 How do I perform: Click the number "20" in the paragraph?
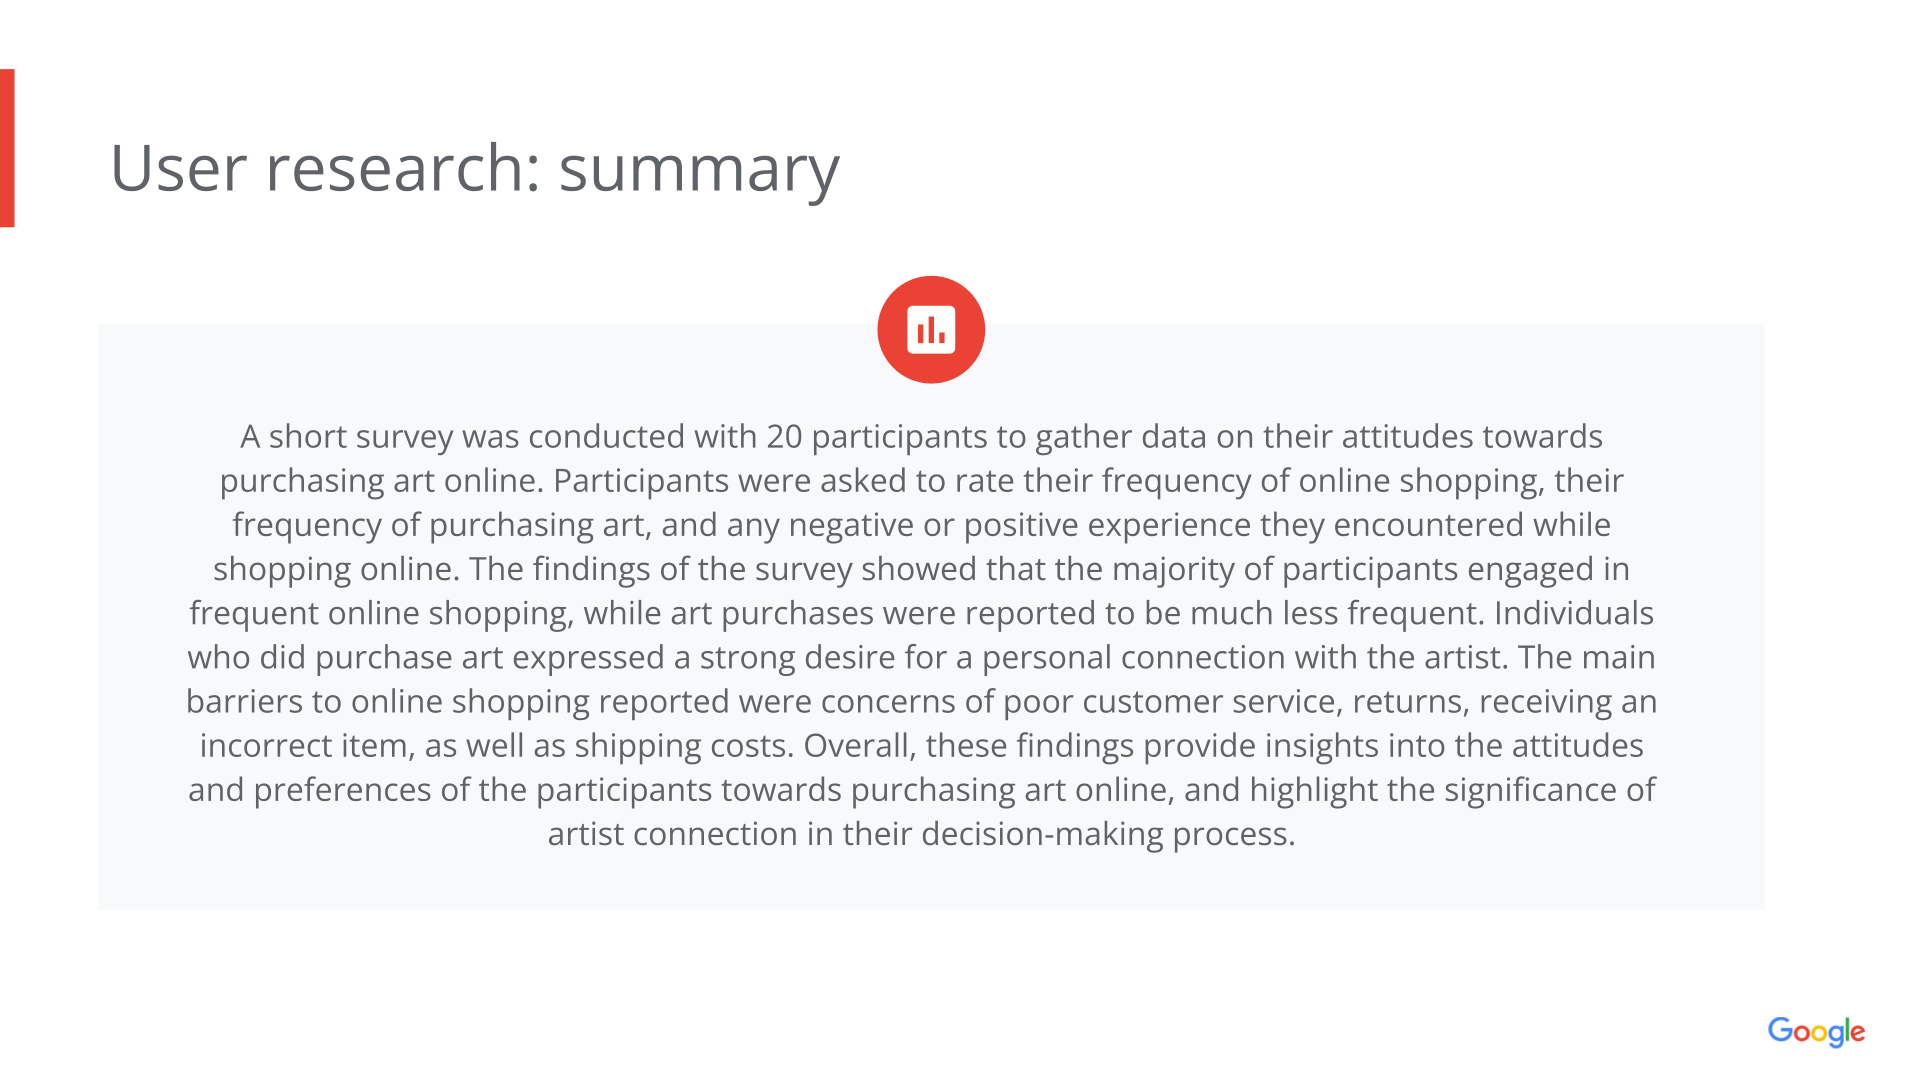(x=784, y=437)
